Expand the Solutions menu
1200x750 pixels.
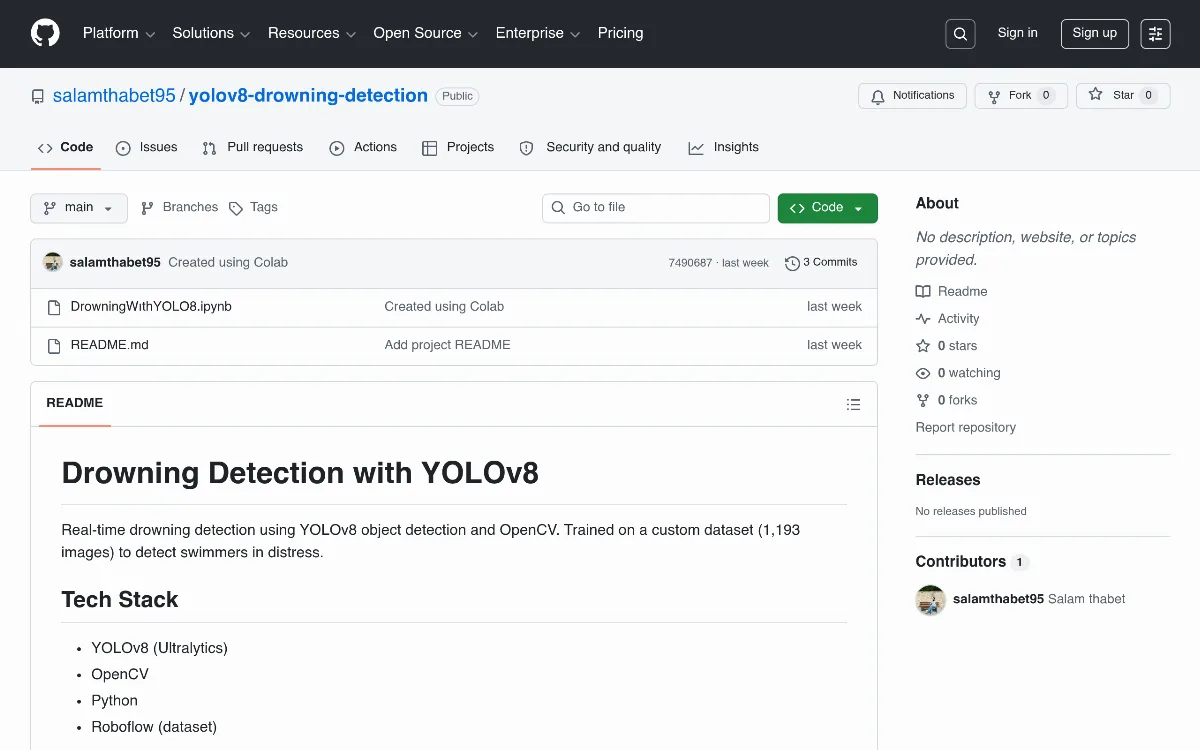(211, 33)
